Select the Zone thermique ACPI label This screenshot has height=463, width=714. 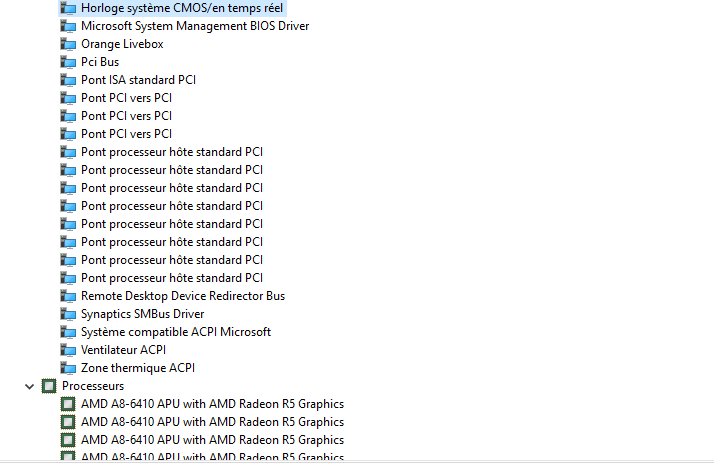point(138,368)
